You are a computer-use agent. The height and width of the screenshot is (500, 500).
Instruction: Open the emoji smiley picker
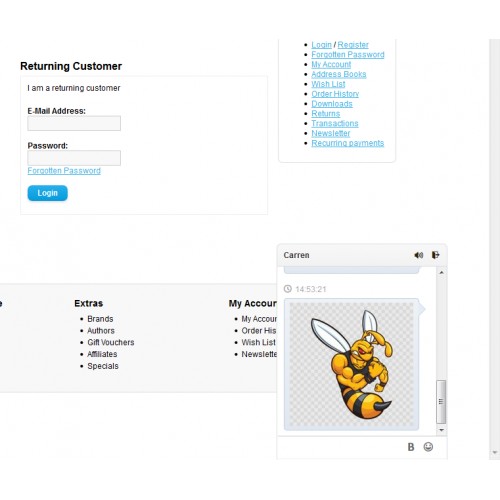point(428,447)
